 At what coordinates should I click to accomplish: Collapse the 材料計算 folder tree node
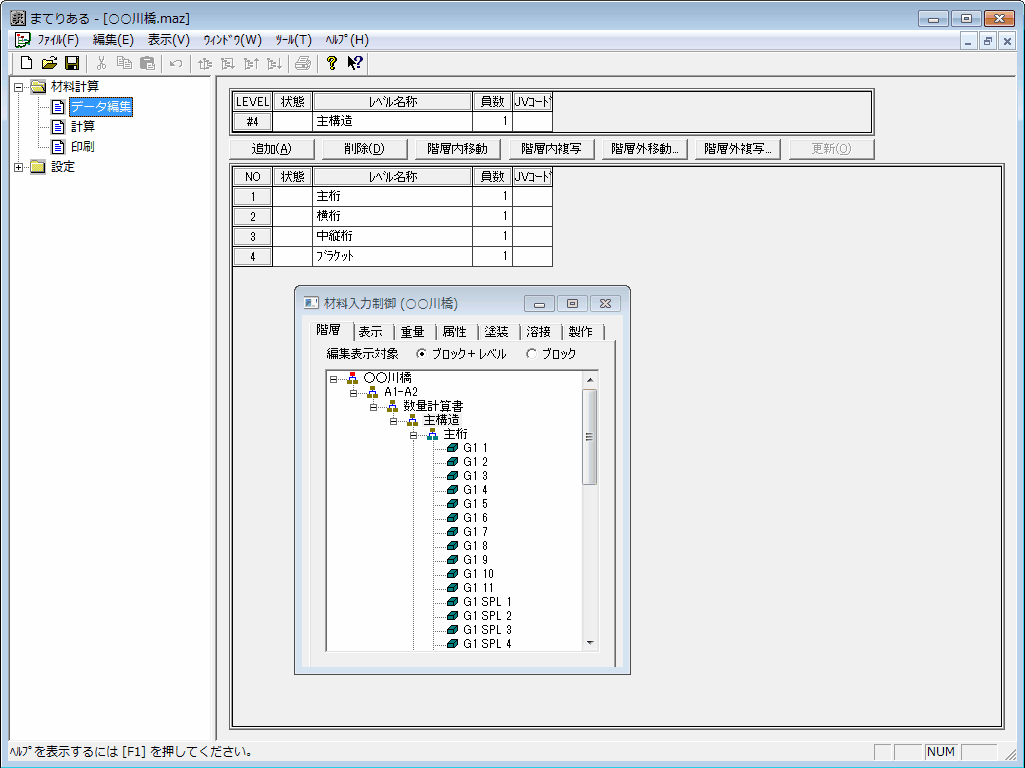click(x=19, y=87)
